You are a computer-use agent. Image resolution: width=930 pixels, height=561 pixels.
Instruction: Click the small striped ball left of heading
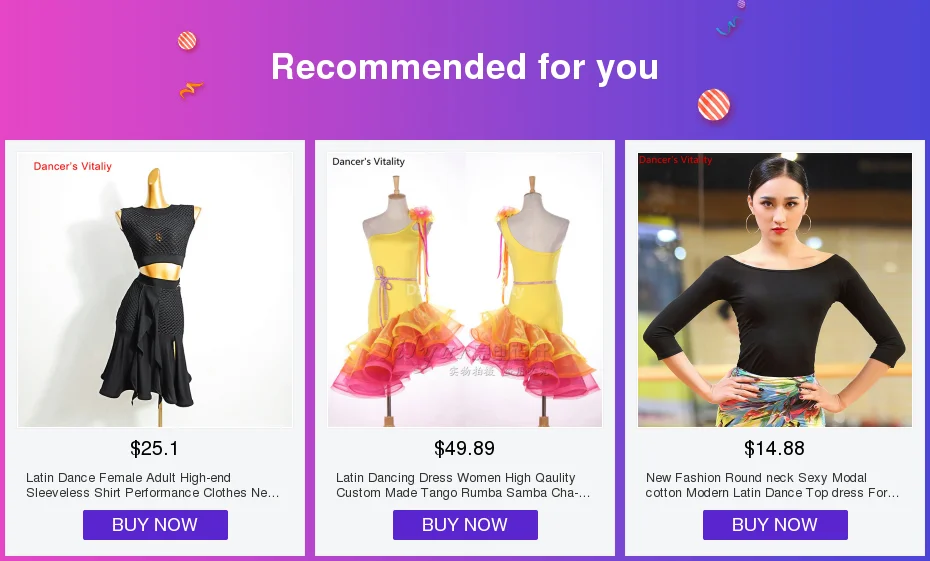(x=187, y=41)
